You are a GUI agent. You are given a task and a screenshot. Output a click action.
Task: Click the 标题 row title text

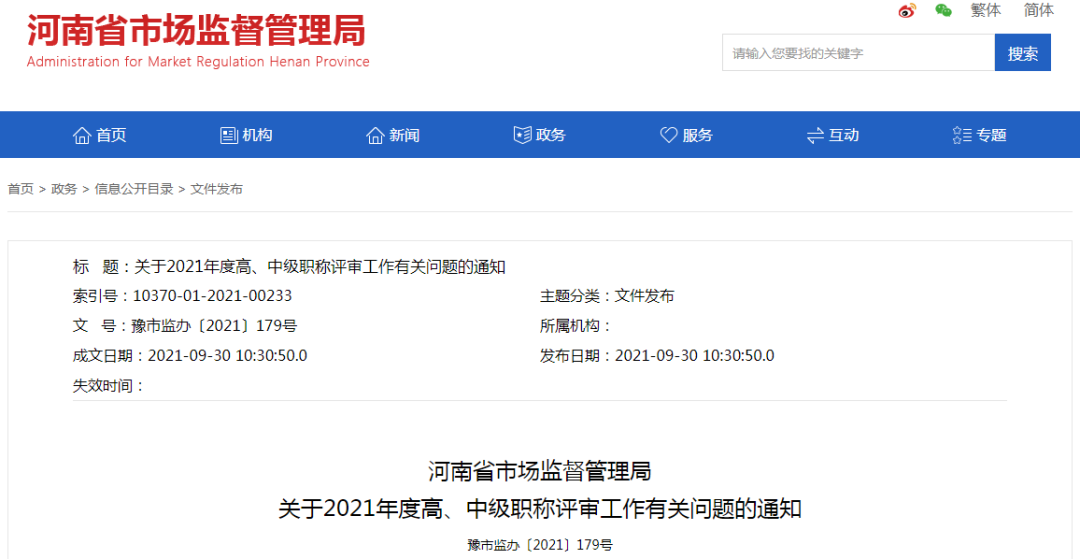[x=320, y=267]
